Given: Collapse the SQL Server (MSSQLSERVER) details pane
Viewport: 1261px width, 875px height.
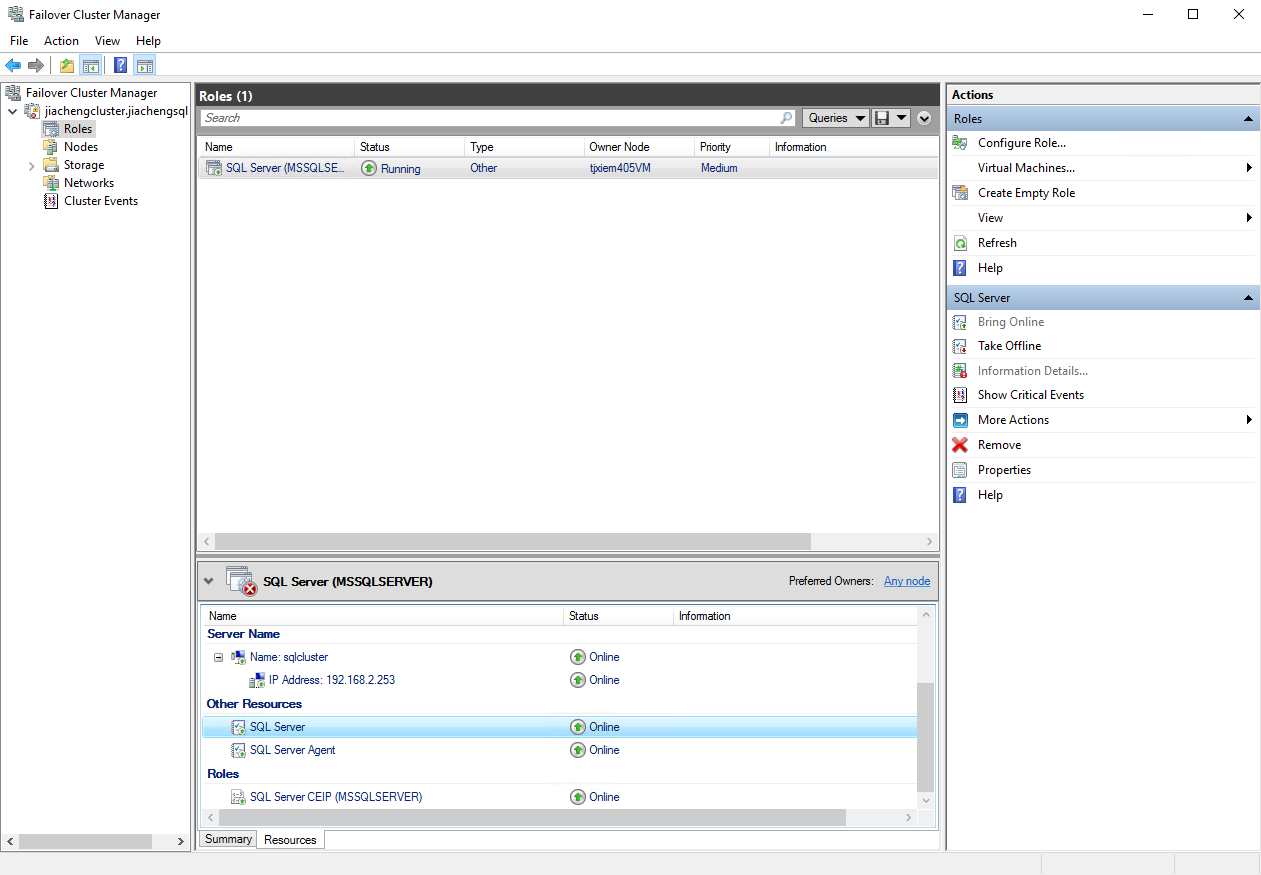Looking at the screenshot, I should pyautogui.click(x=208, y=581).
